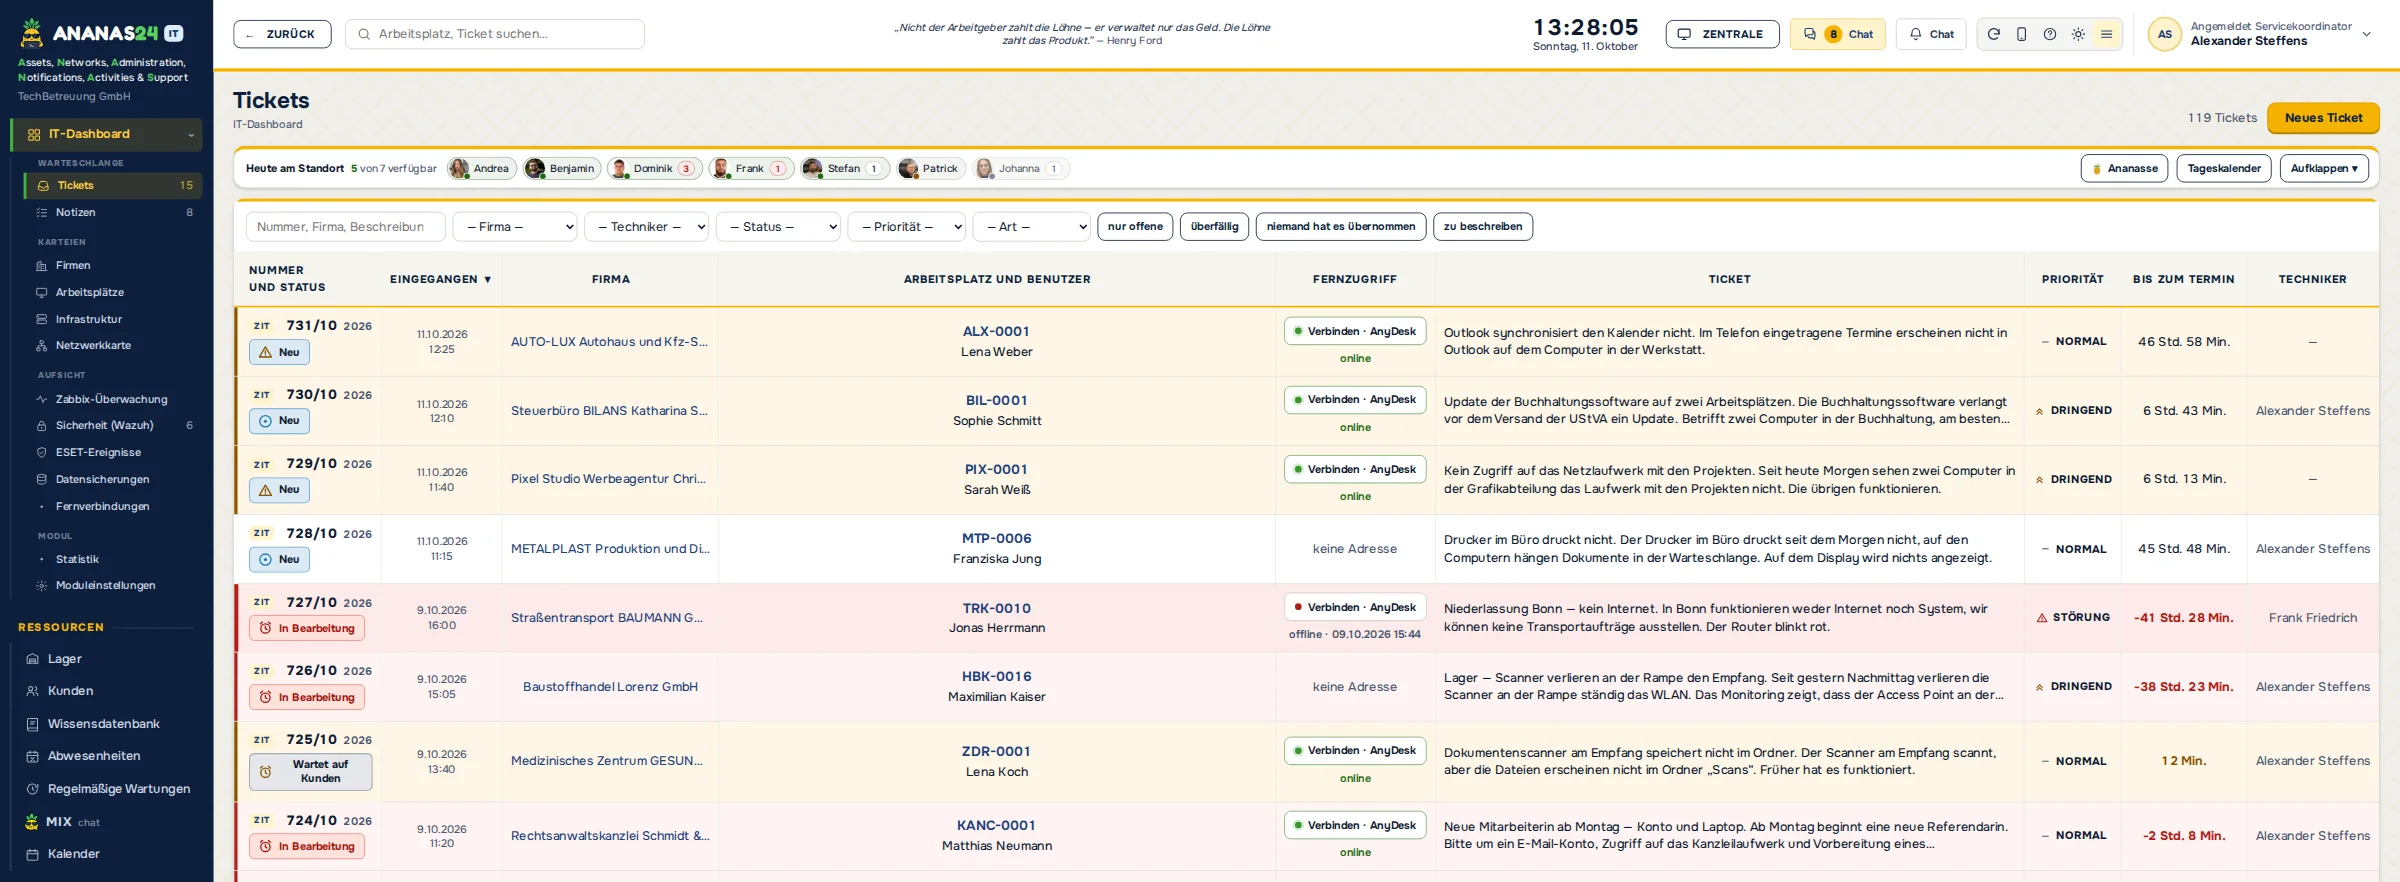Click the Wissensdatenbank book icon

[x=32, y=724]
